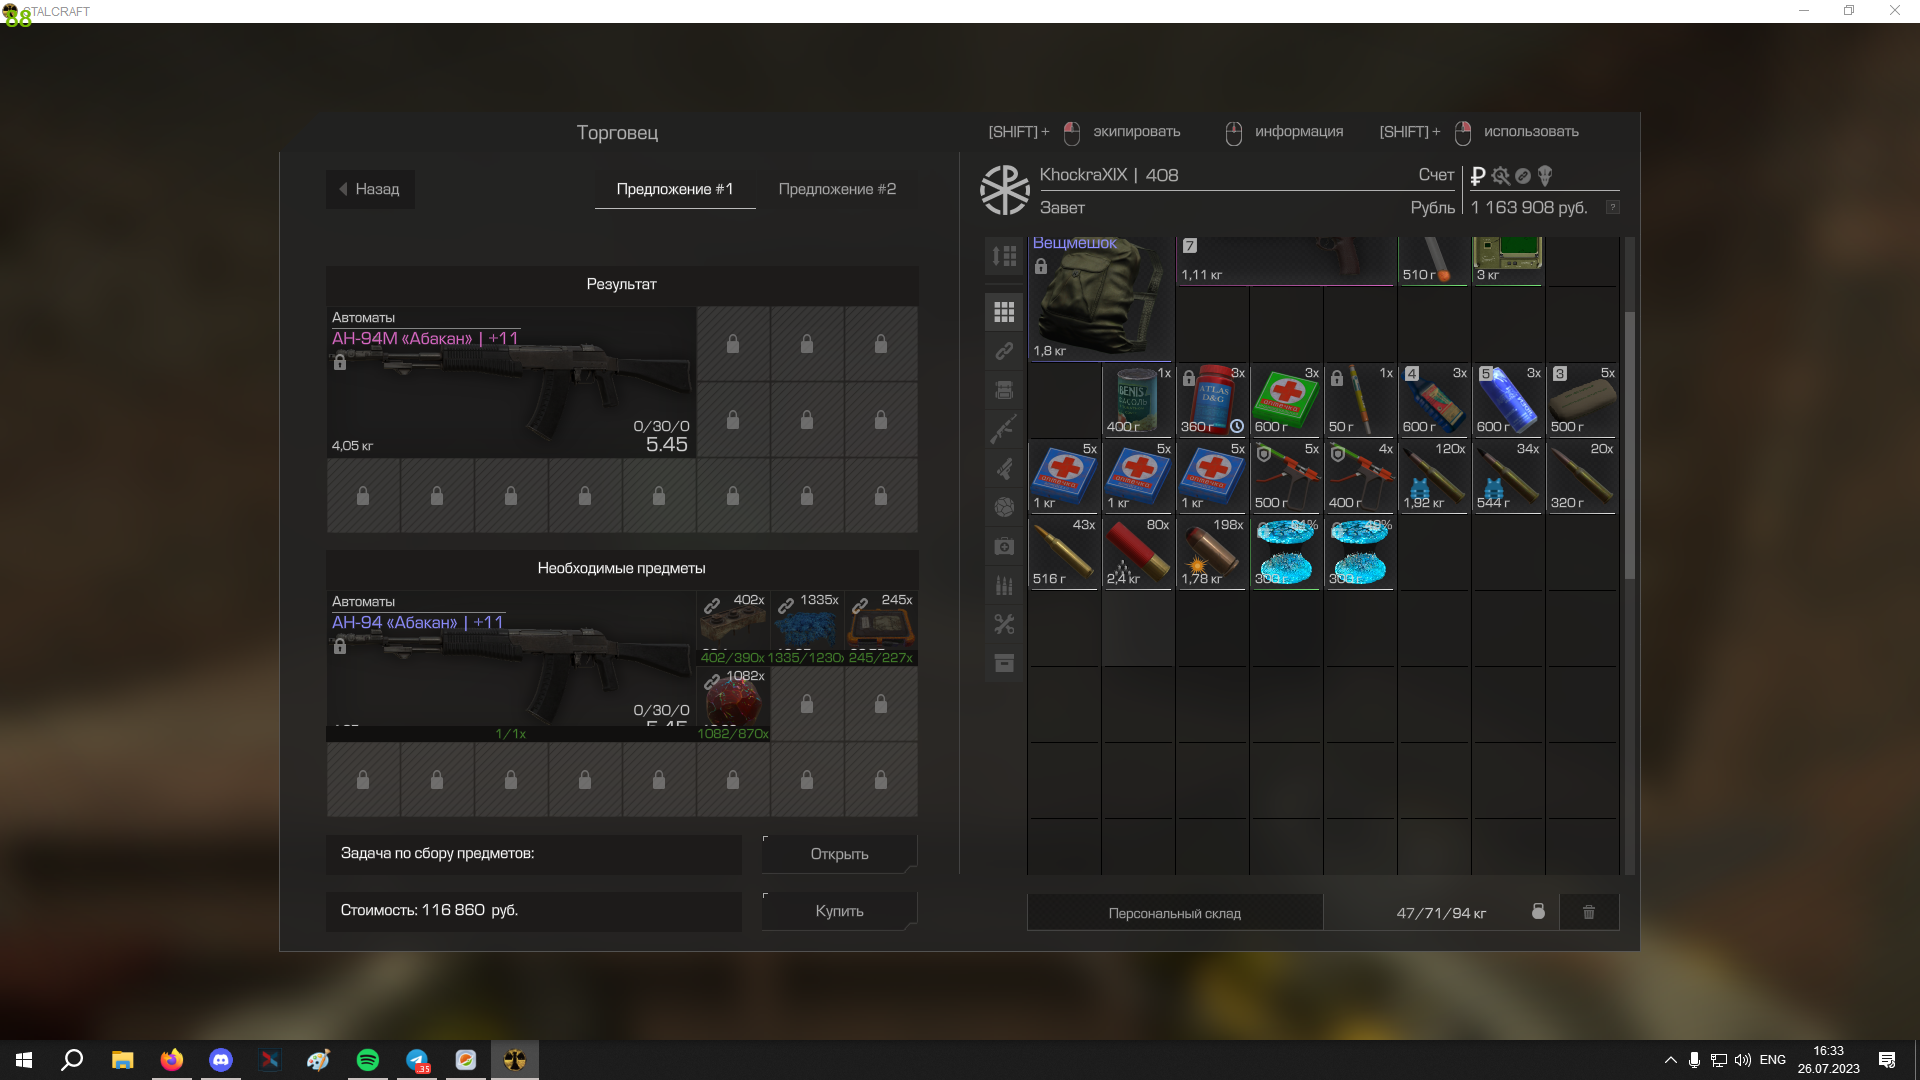The width and height of the screenshot is (1920, 1080).
Task: Filter inventory by medkit category icon
Action: (1004, 546)
